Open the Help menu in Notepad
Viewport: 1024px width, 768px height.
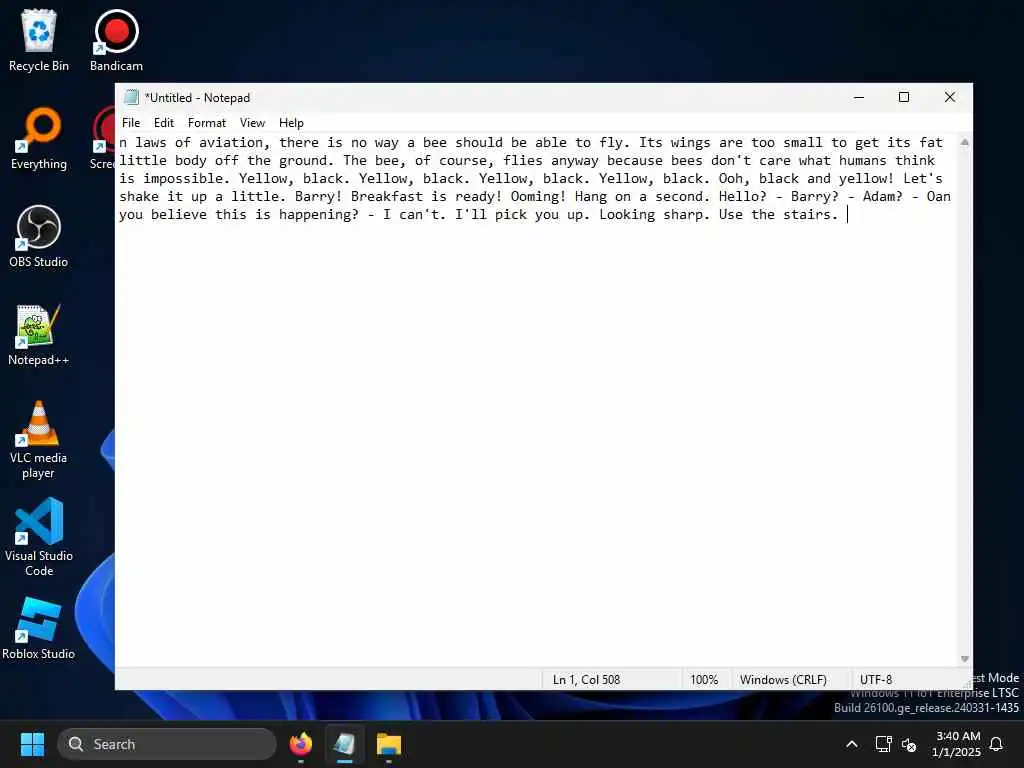point(291,123)
